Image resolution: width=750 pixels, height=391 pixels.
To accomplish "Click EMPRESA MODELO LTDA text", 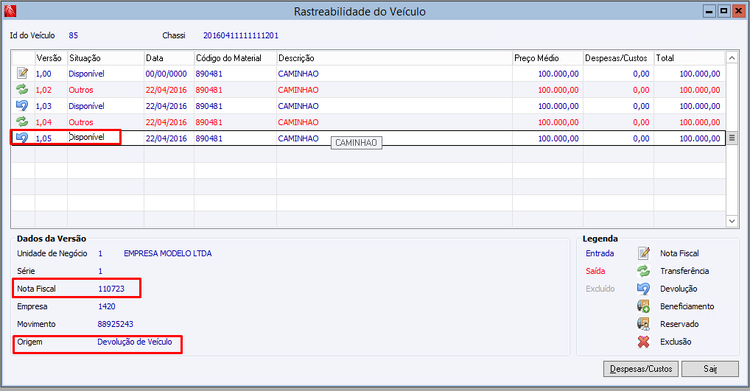I will click(x=167, y=253).
